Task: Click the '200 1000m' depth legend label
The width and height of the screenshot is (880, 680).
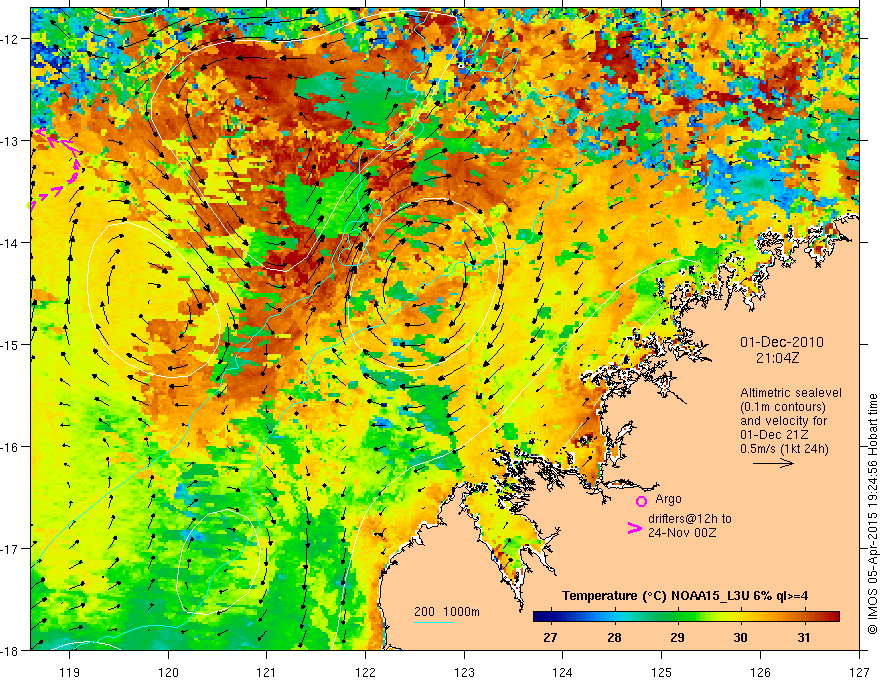Action: pyautogui.click(x=447, y=612)
